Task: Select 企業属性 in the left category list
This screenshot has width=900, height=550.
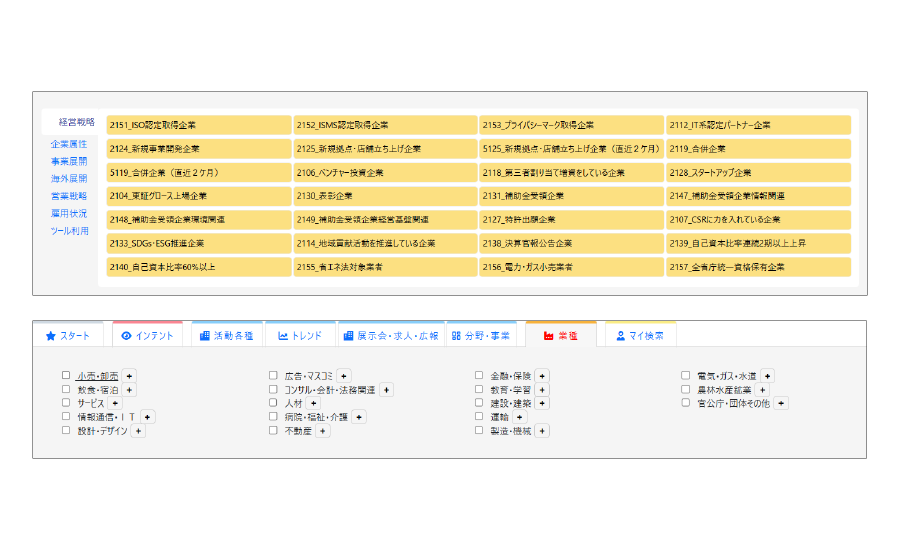Action: coord(69,144)
